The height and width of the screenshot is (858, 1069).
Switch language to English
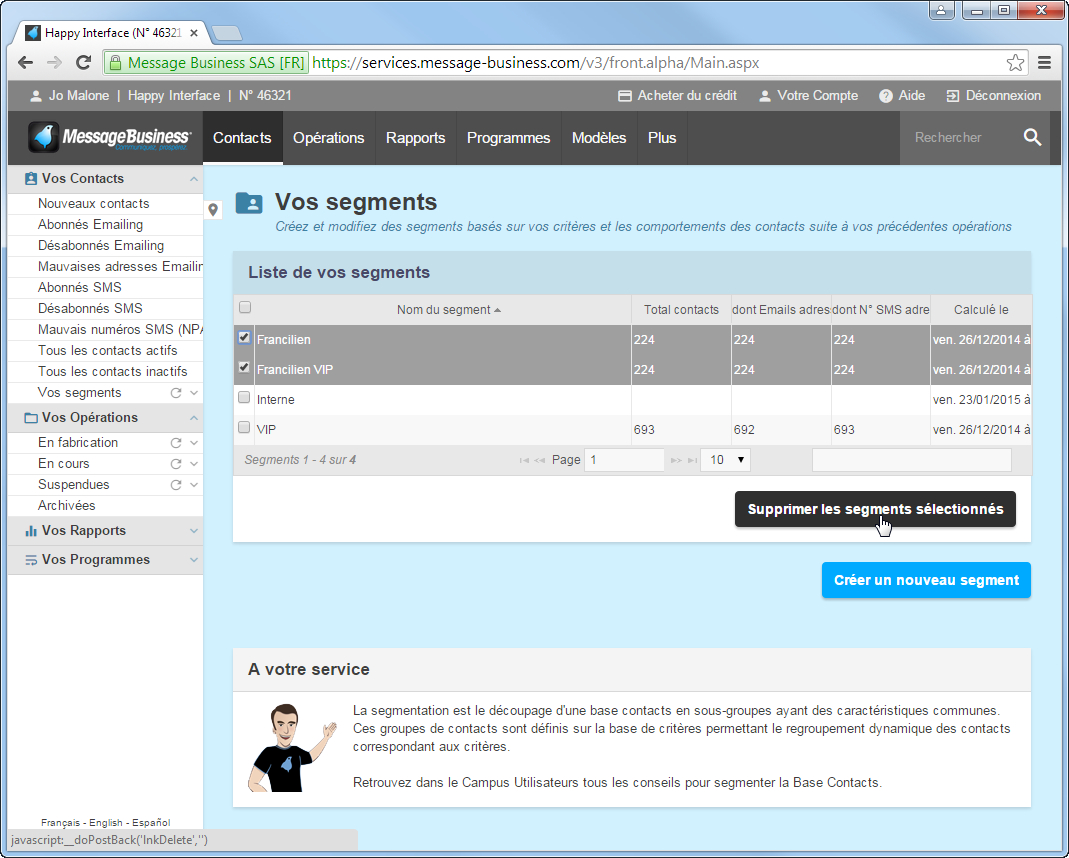click(x=102, y=822)
